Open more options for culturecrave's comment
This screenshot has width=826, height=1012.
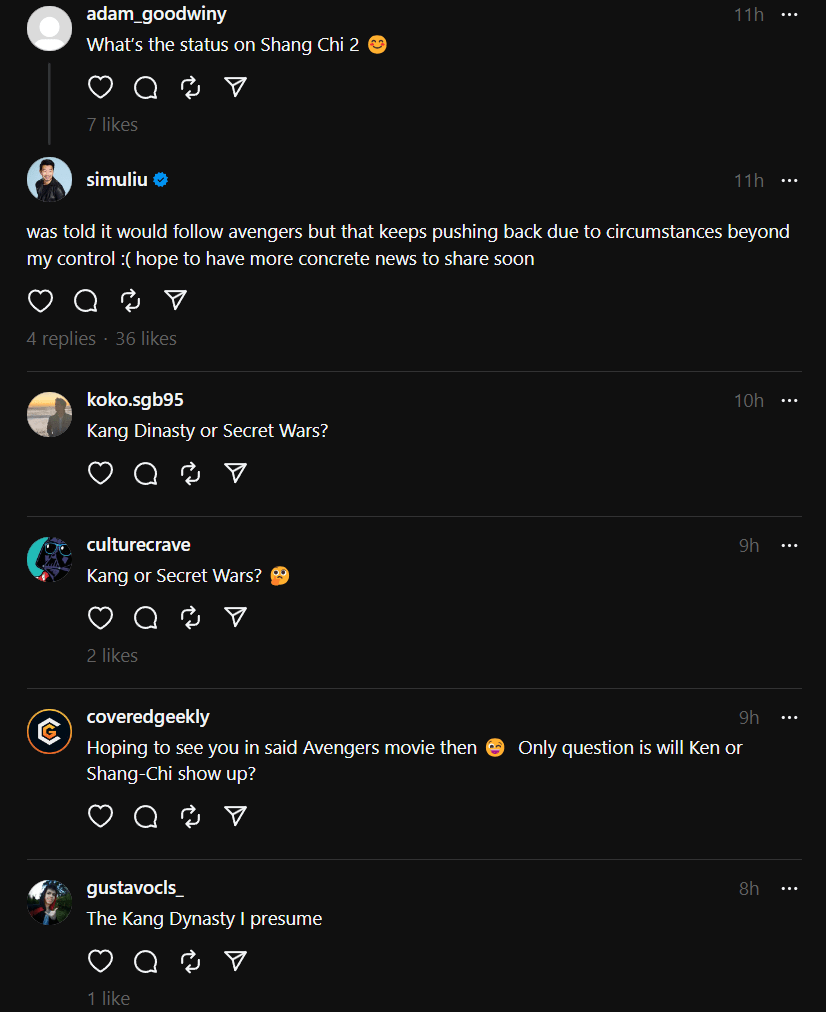789,545
